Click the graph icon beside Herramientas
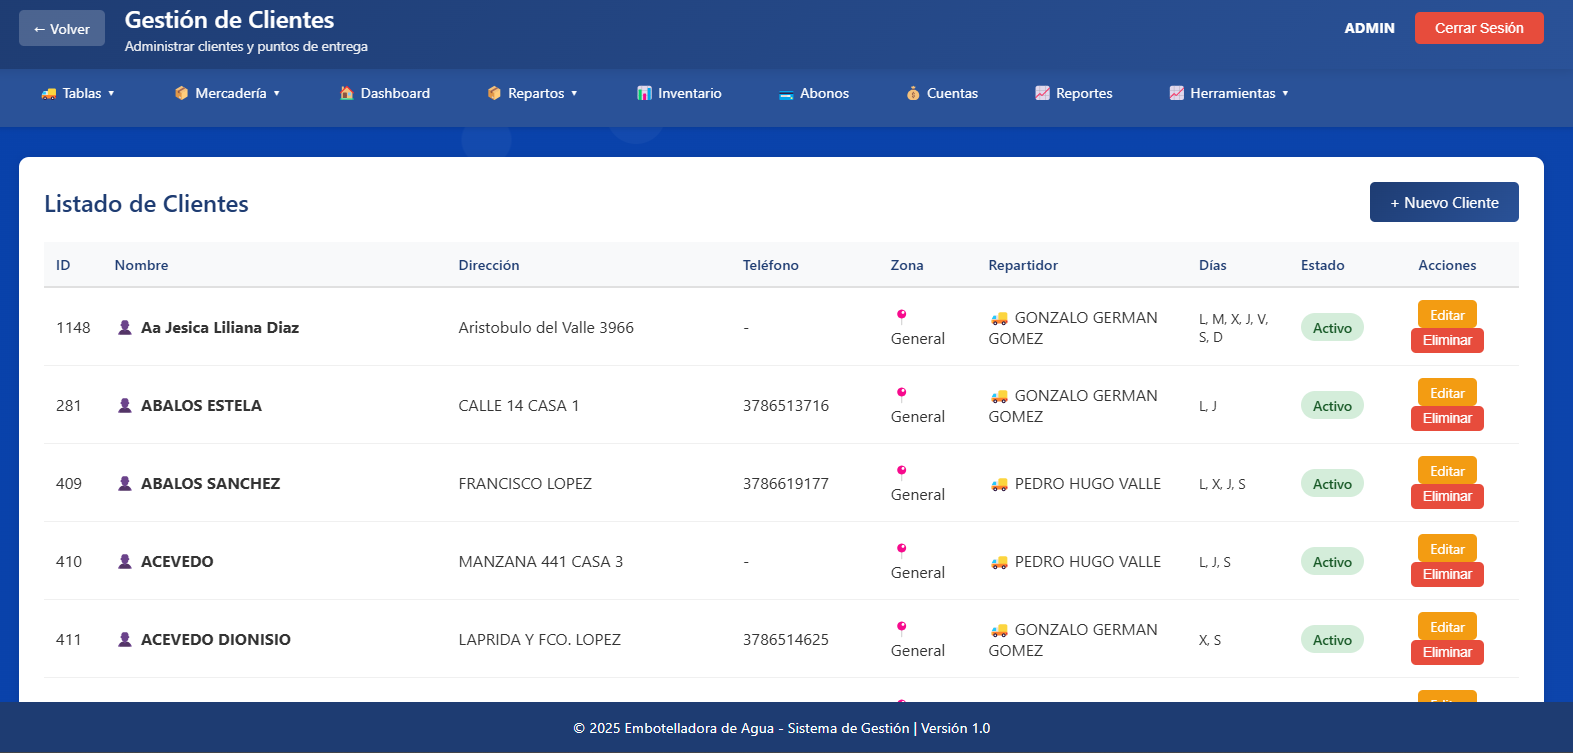This screenshot has width=1573, height=753. [1176, 93]
